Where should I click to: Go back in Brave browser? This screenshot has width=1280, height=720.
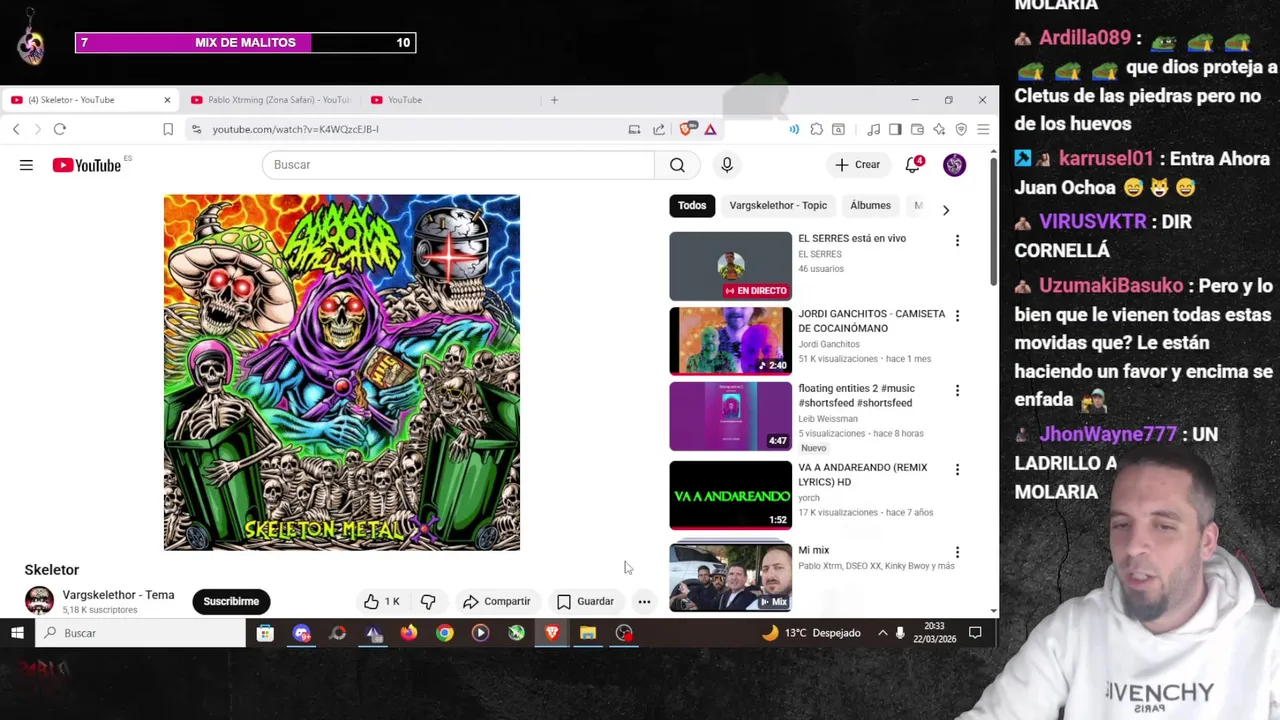pos(16,129)
